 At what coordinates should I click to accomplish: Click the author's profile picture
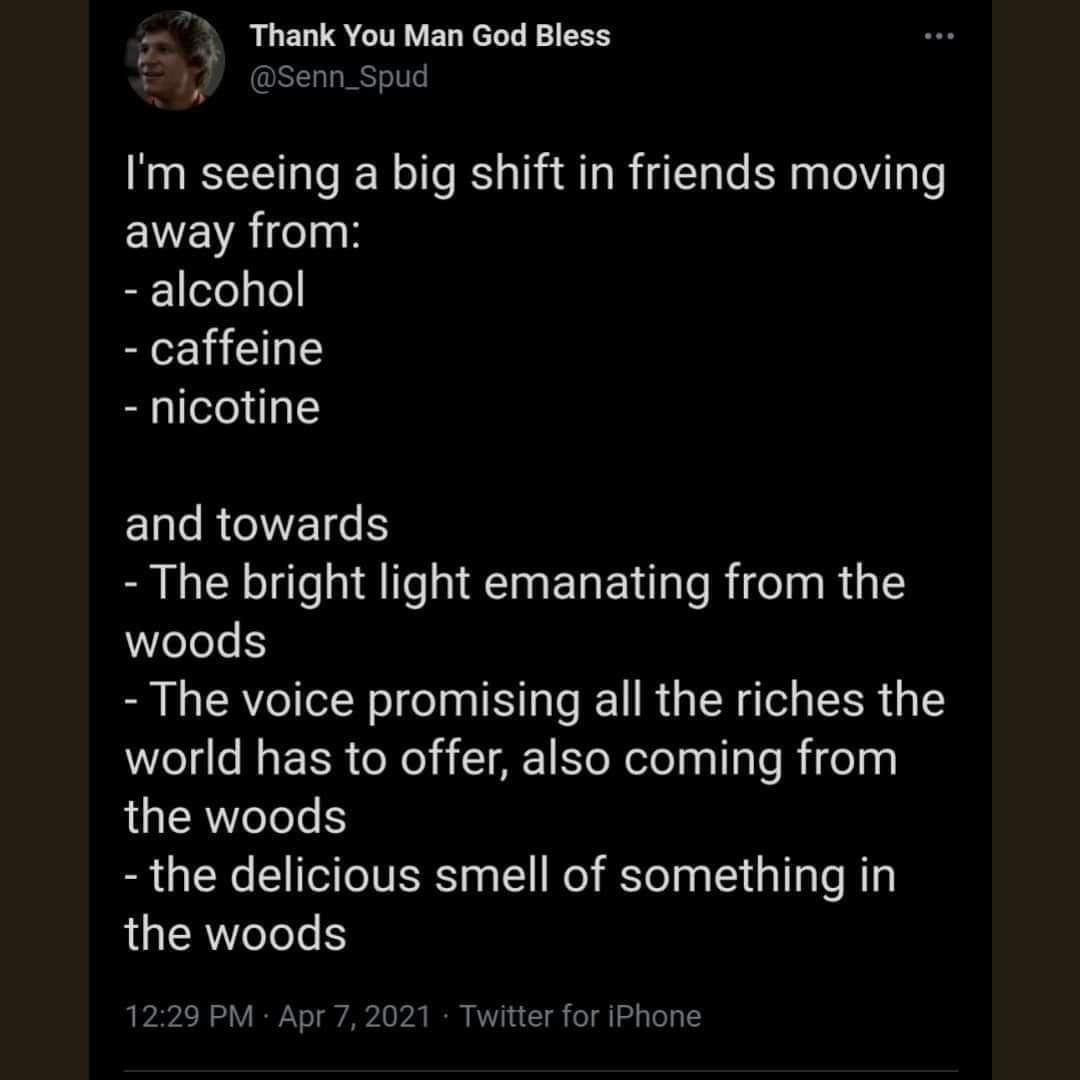point(175,62)
